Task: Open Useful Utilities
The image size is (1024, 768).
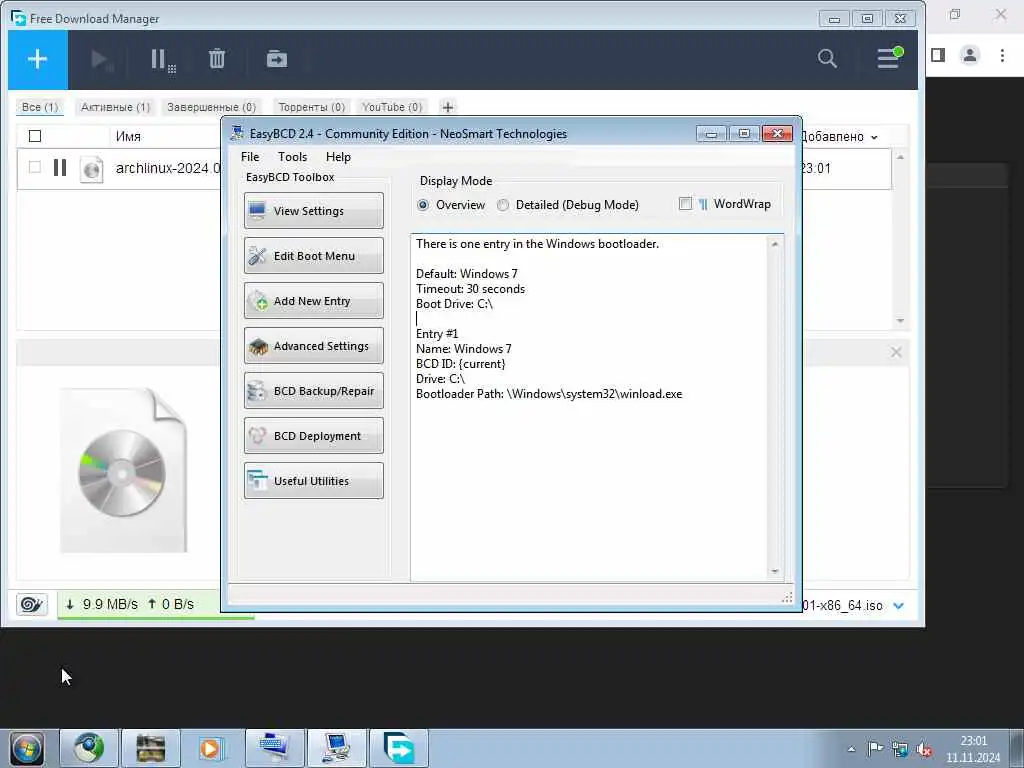Action: (313, 481)
